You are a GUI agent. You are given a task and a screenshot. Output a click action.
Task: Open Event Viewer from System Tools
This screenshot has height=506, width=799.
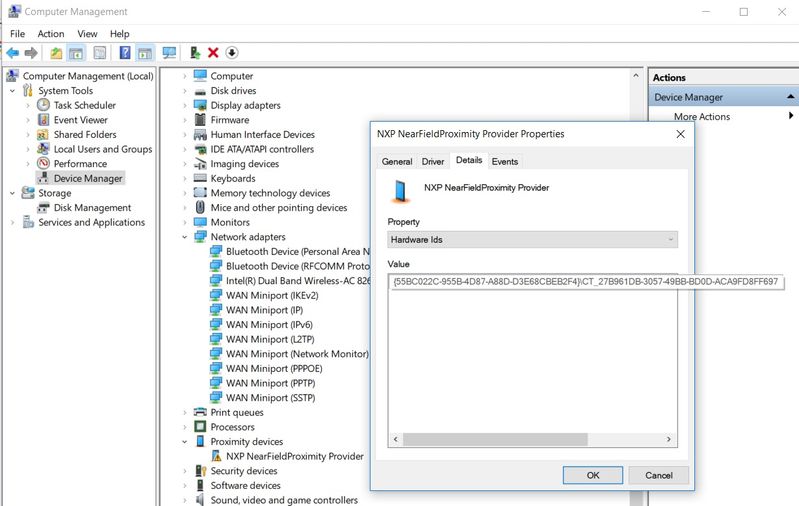(x=80, y=120)
